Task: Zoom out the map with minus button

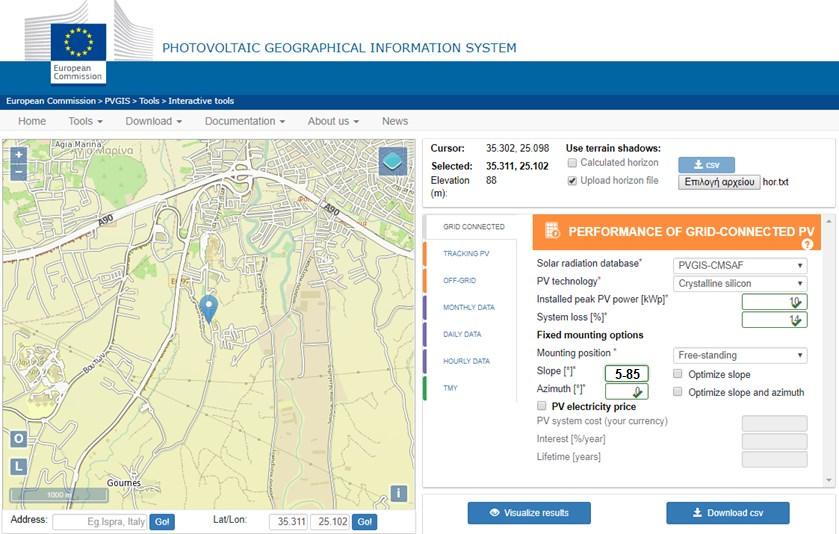Action: (19, 172)
